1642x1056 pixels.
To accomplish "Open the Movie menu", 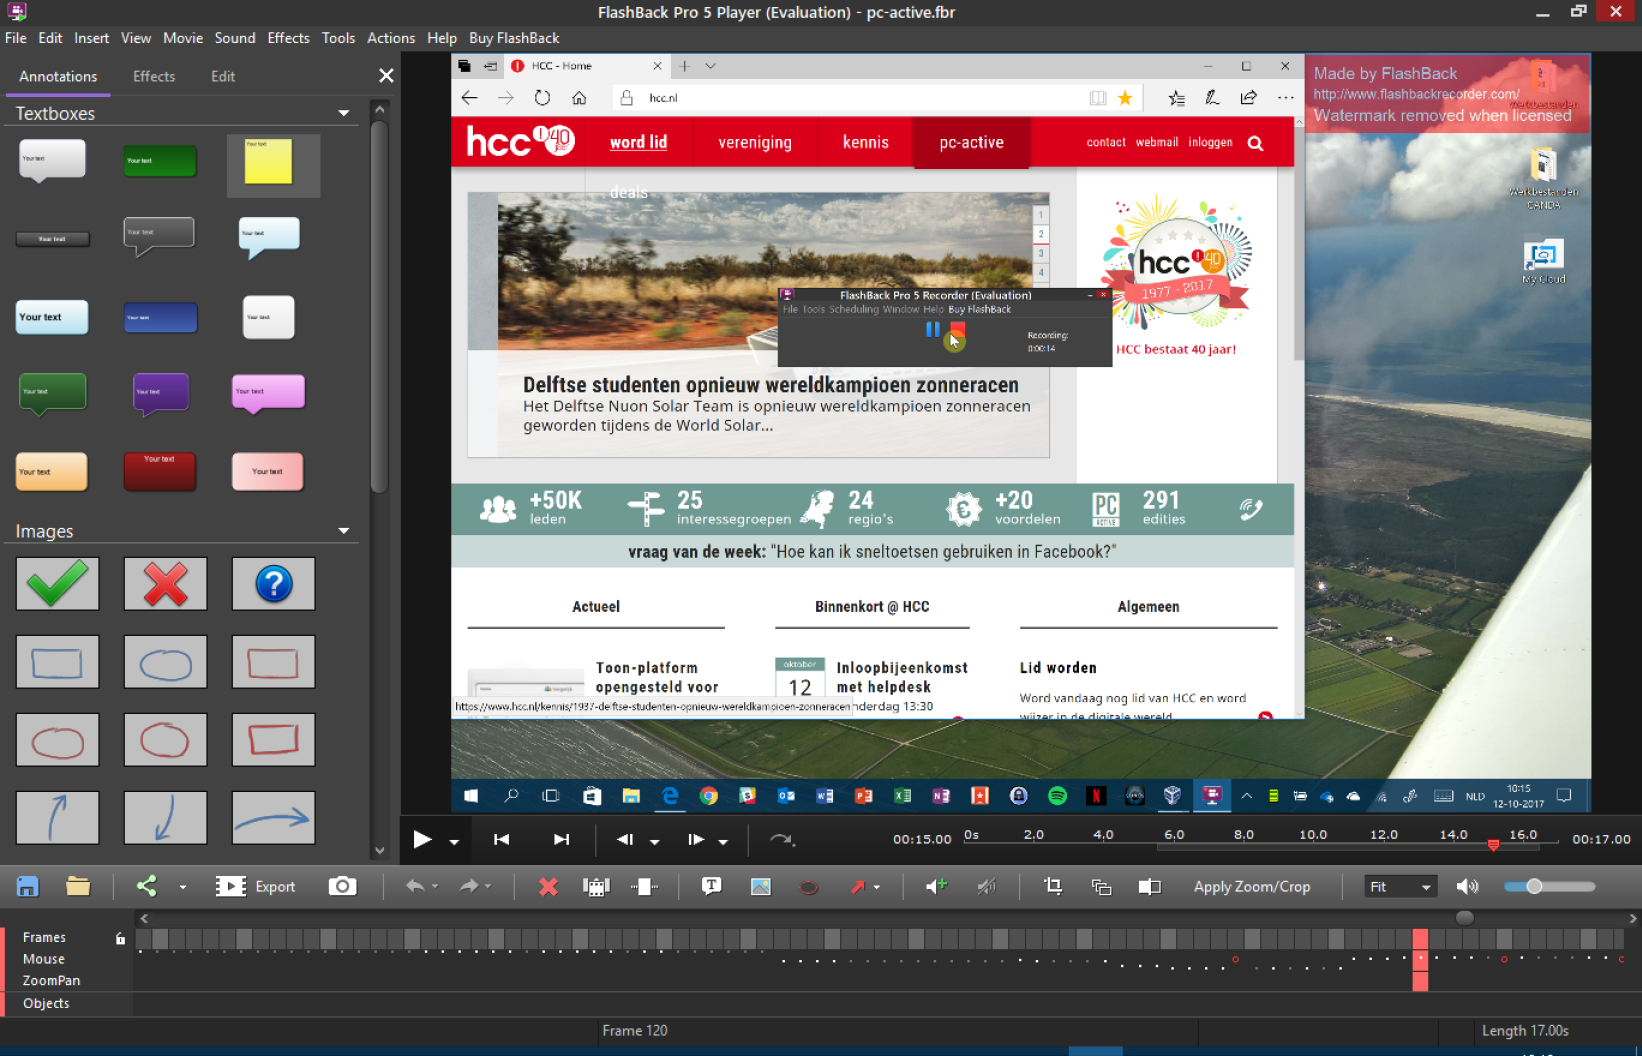I will [183, 38].
